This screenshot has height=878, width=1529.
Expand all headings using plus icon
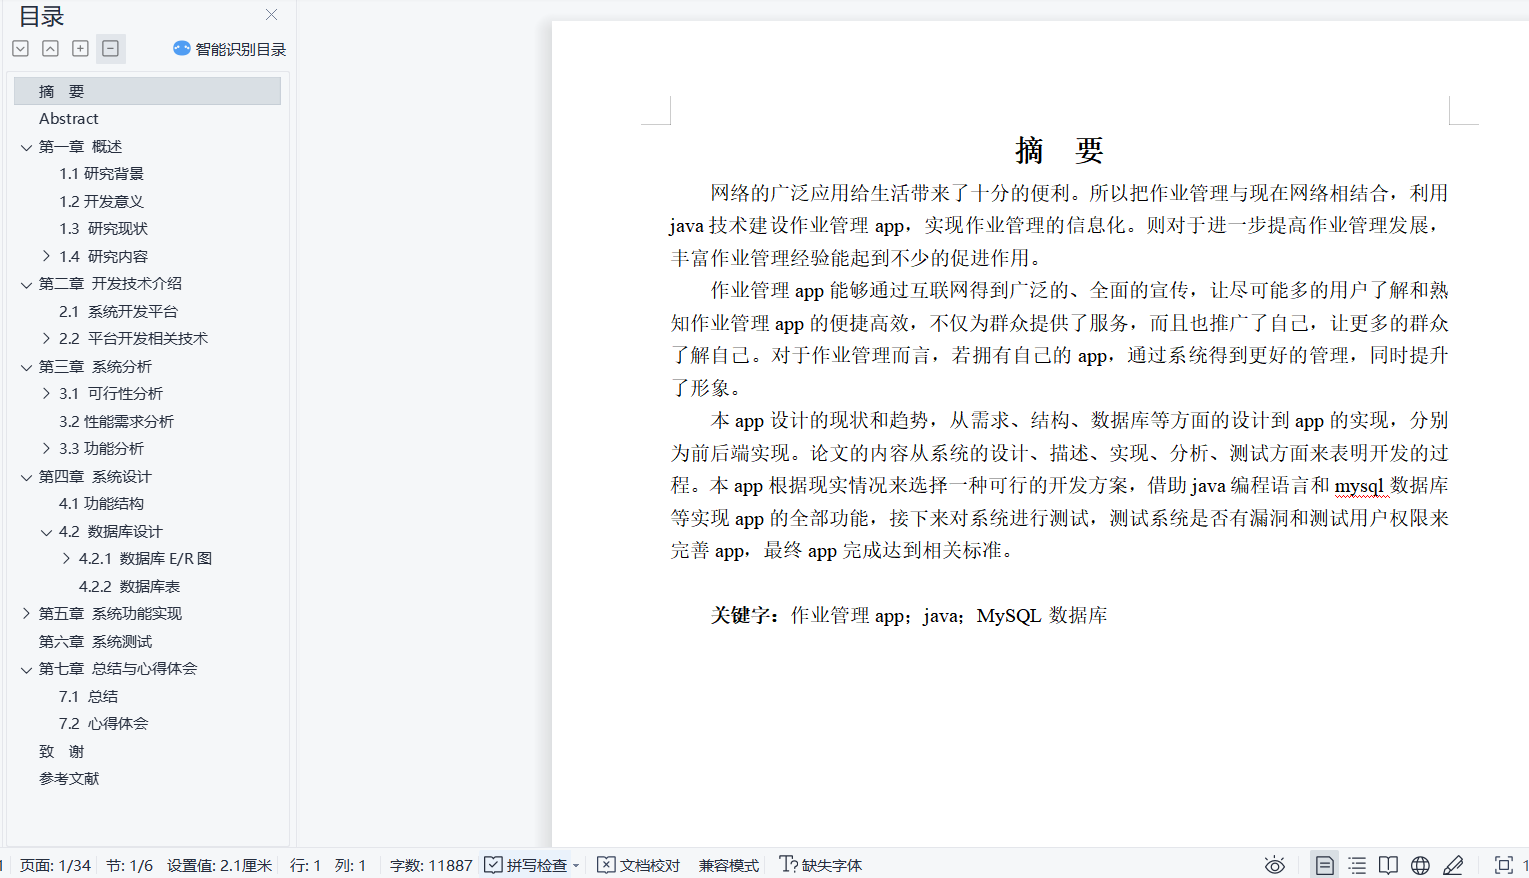[x=80, y=47]
